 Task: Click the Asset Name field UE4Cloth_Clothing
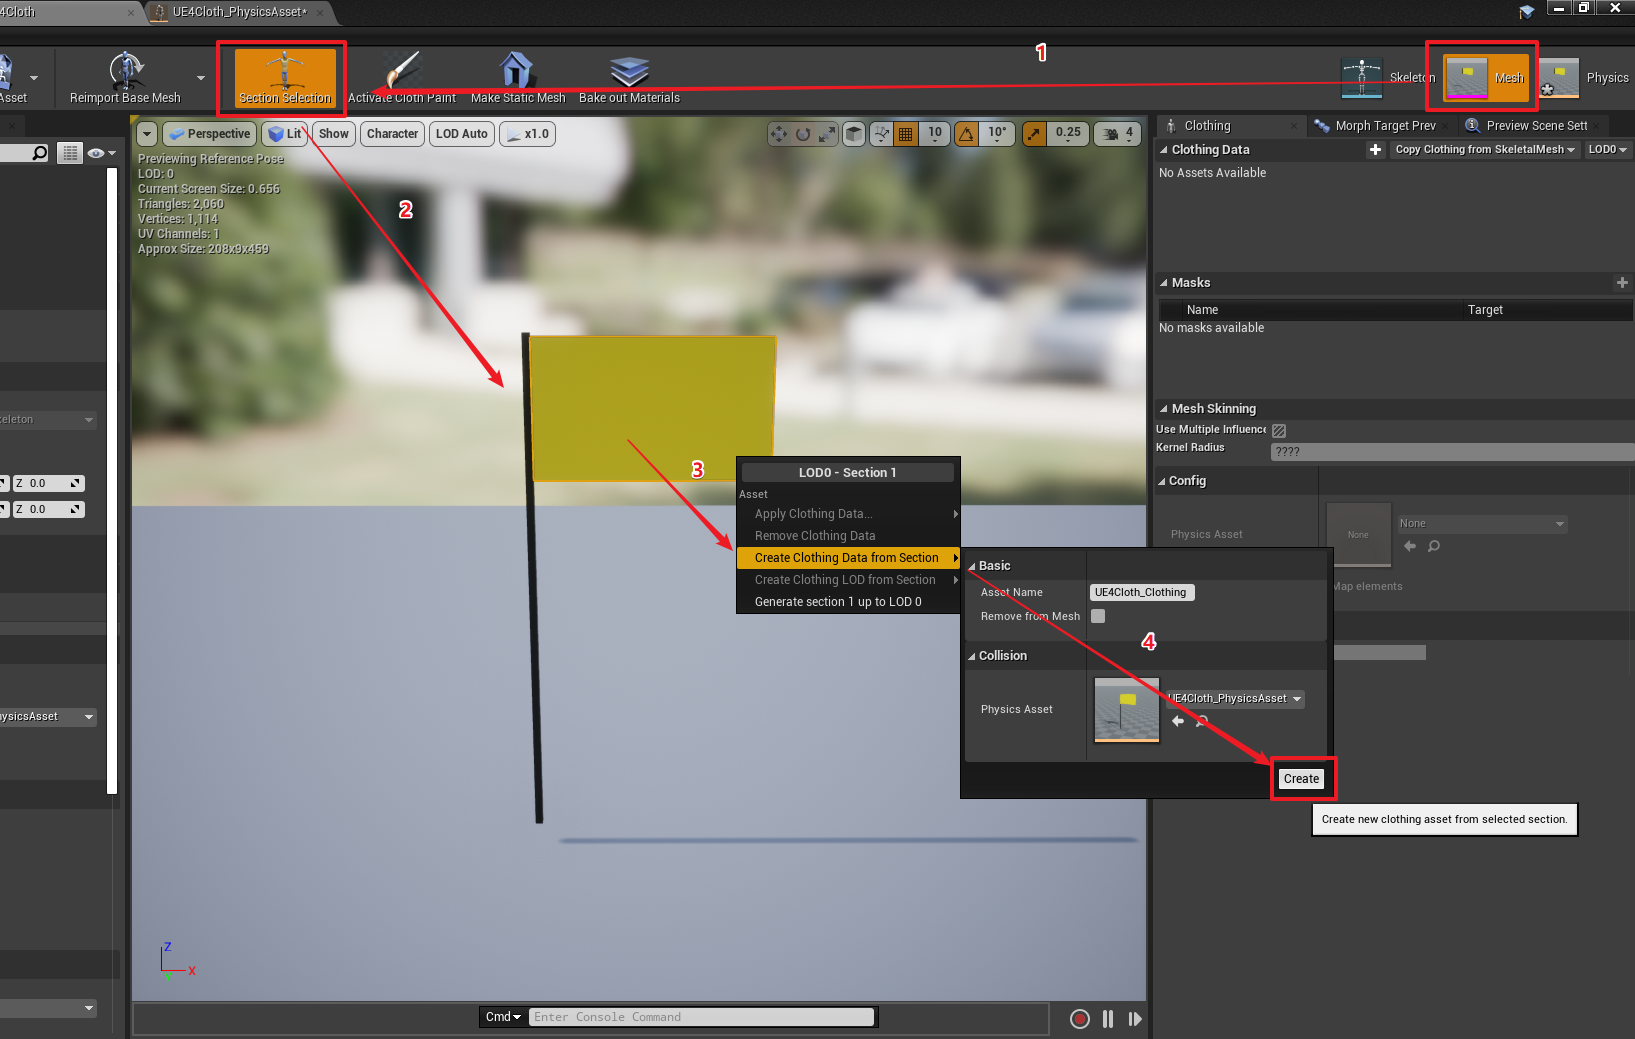[1141, 593]
